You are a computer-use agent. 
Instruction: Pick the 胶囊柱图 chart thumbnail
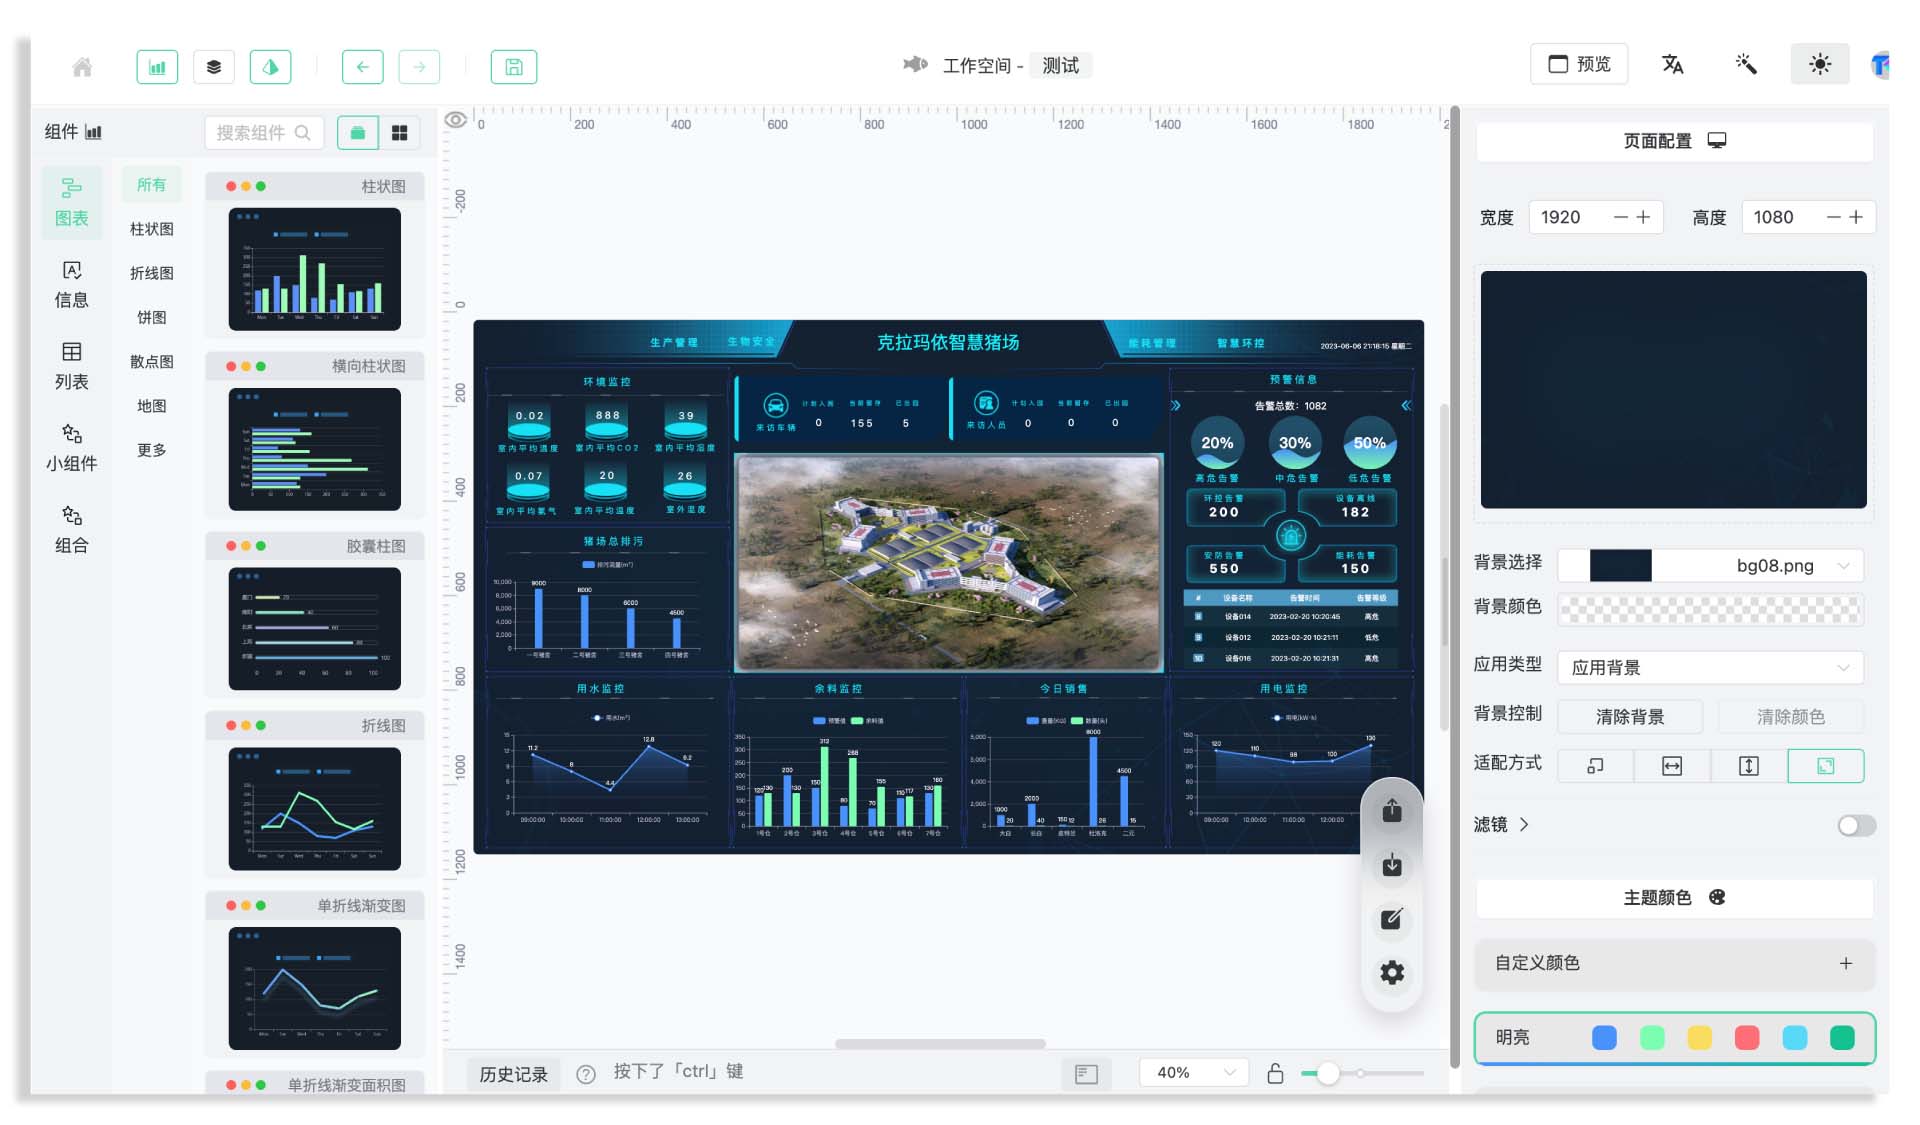click(314, 629)
